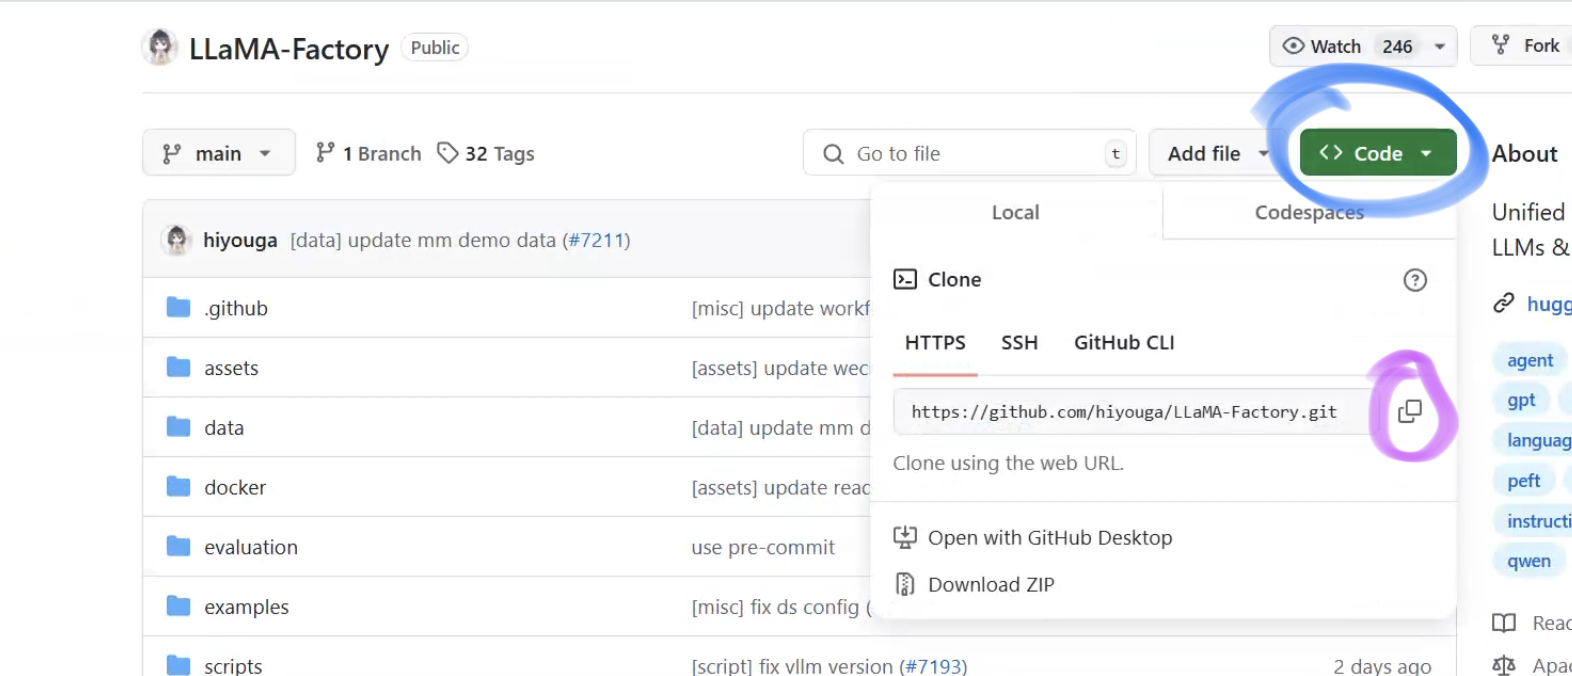Switch to the Codespaces tab

[x=1309, y=212]
